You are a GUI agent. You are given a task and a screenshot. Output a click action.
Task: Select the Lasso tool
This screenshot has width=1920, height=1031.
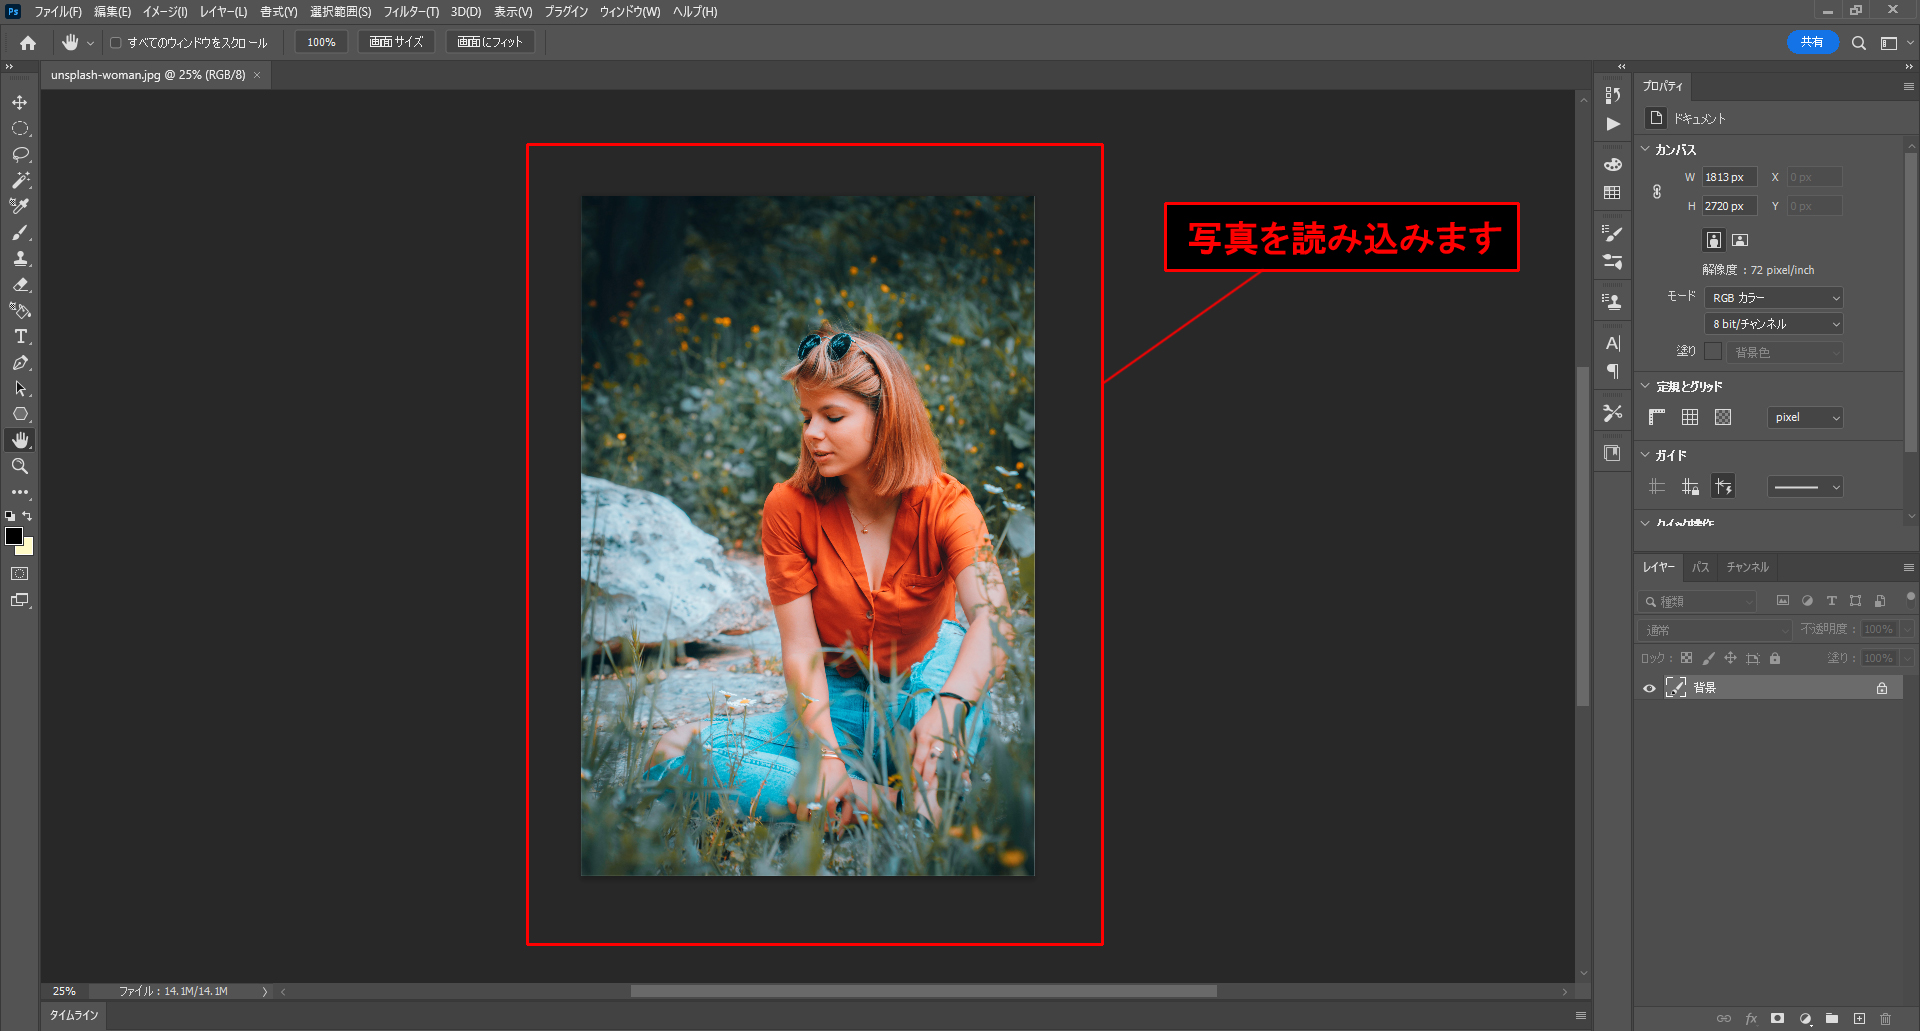click(x=20, y=155)
